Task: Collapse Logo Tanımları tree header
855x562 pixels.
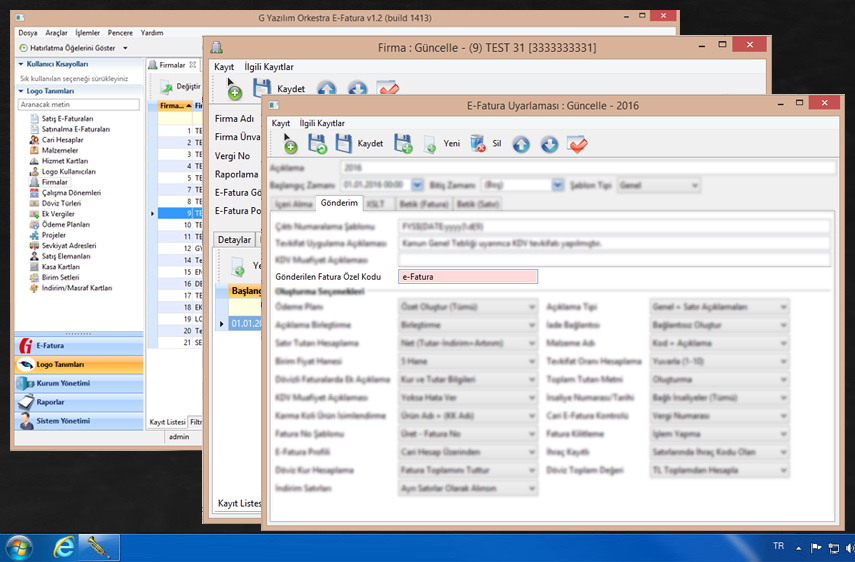Action: point(21,91)
